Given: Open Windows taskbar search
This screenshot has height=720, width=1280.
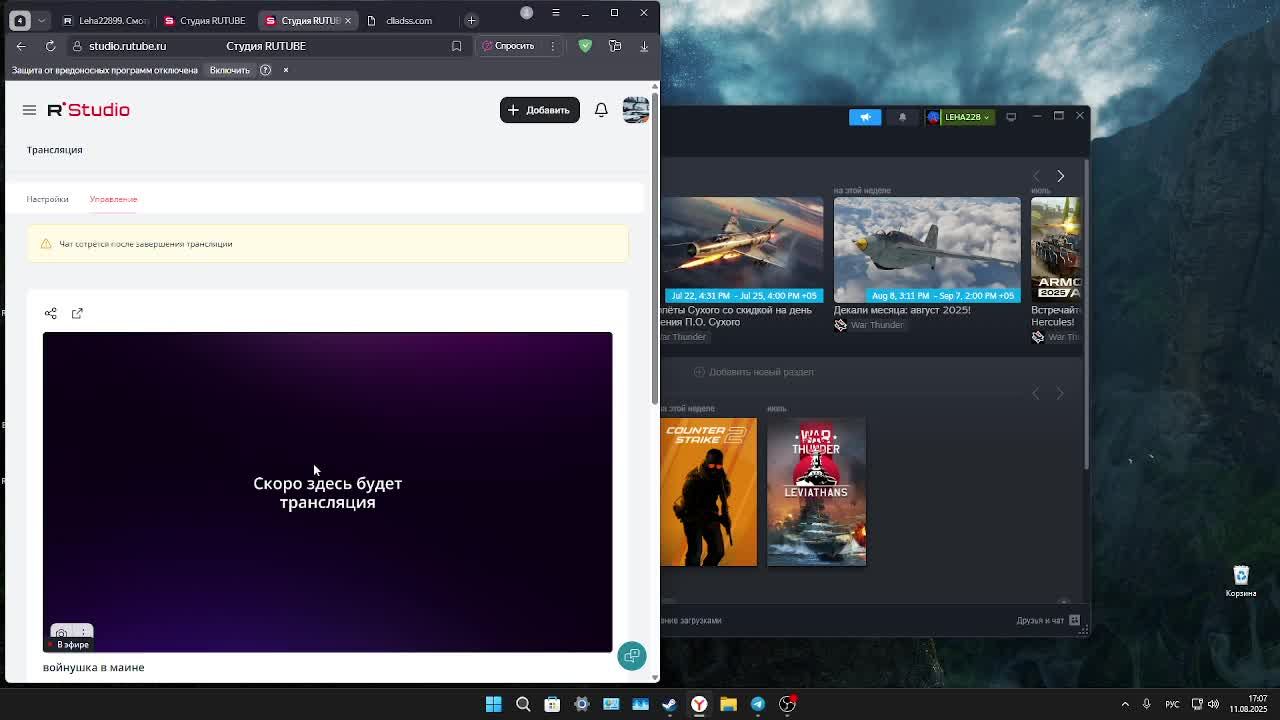Looking at the screenshot, I should click(523, 704).
